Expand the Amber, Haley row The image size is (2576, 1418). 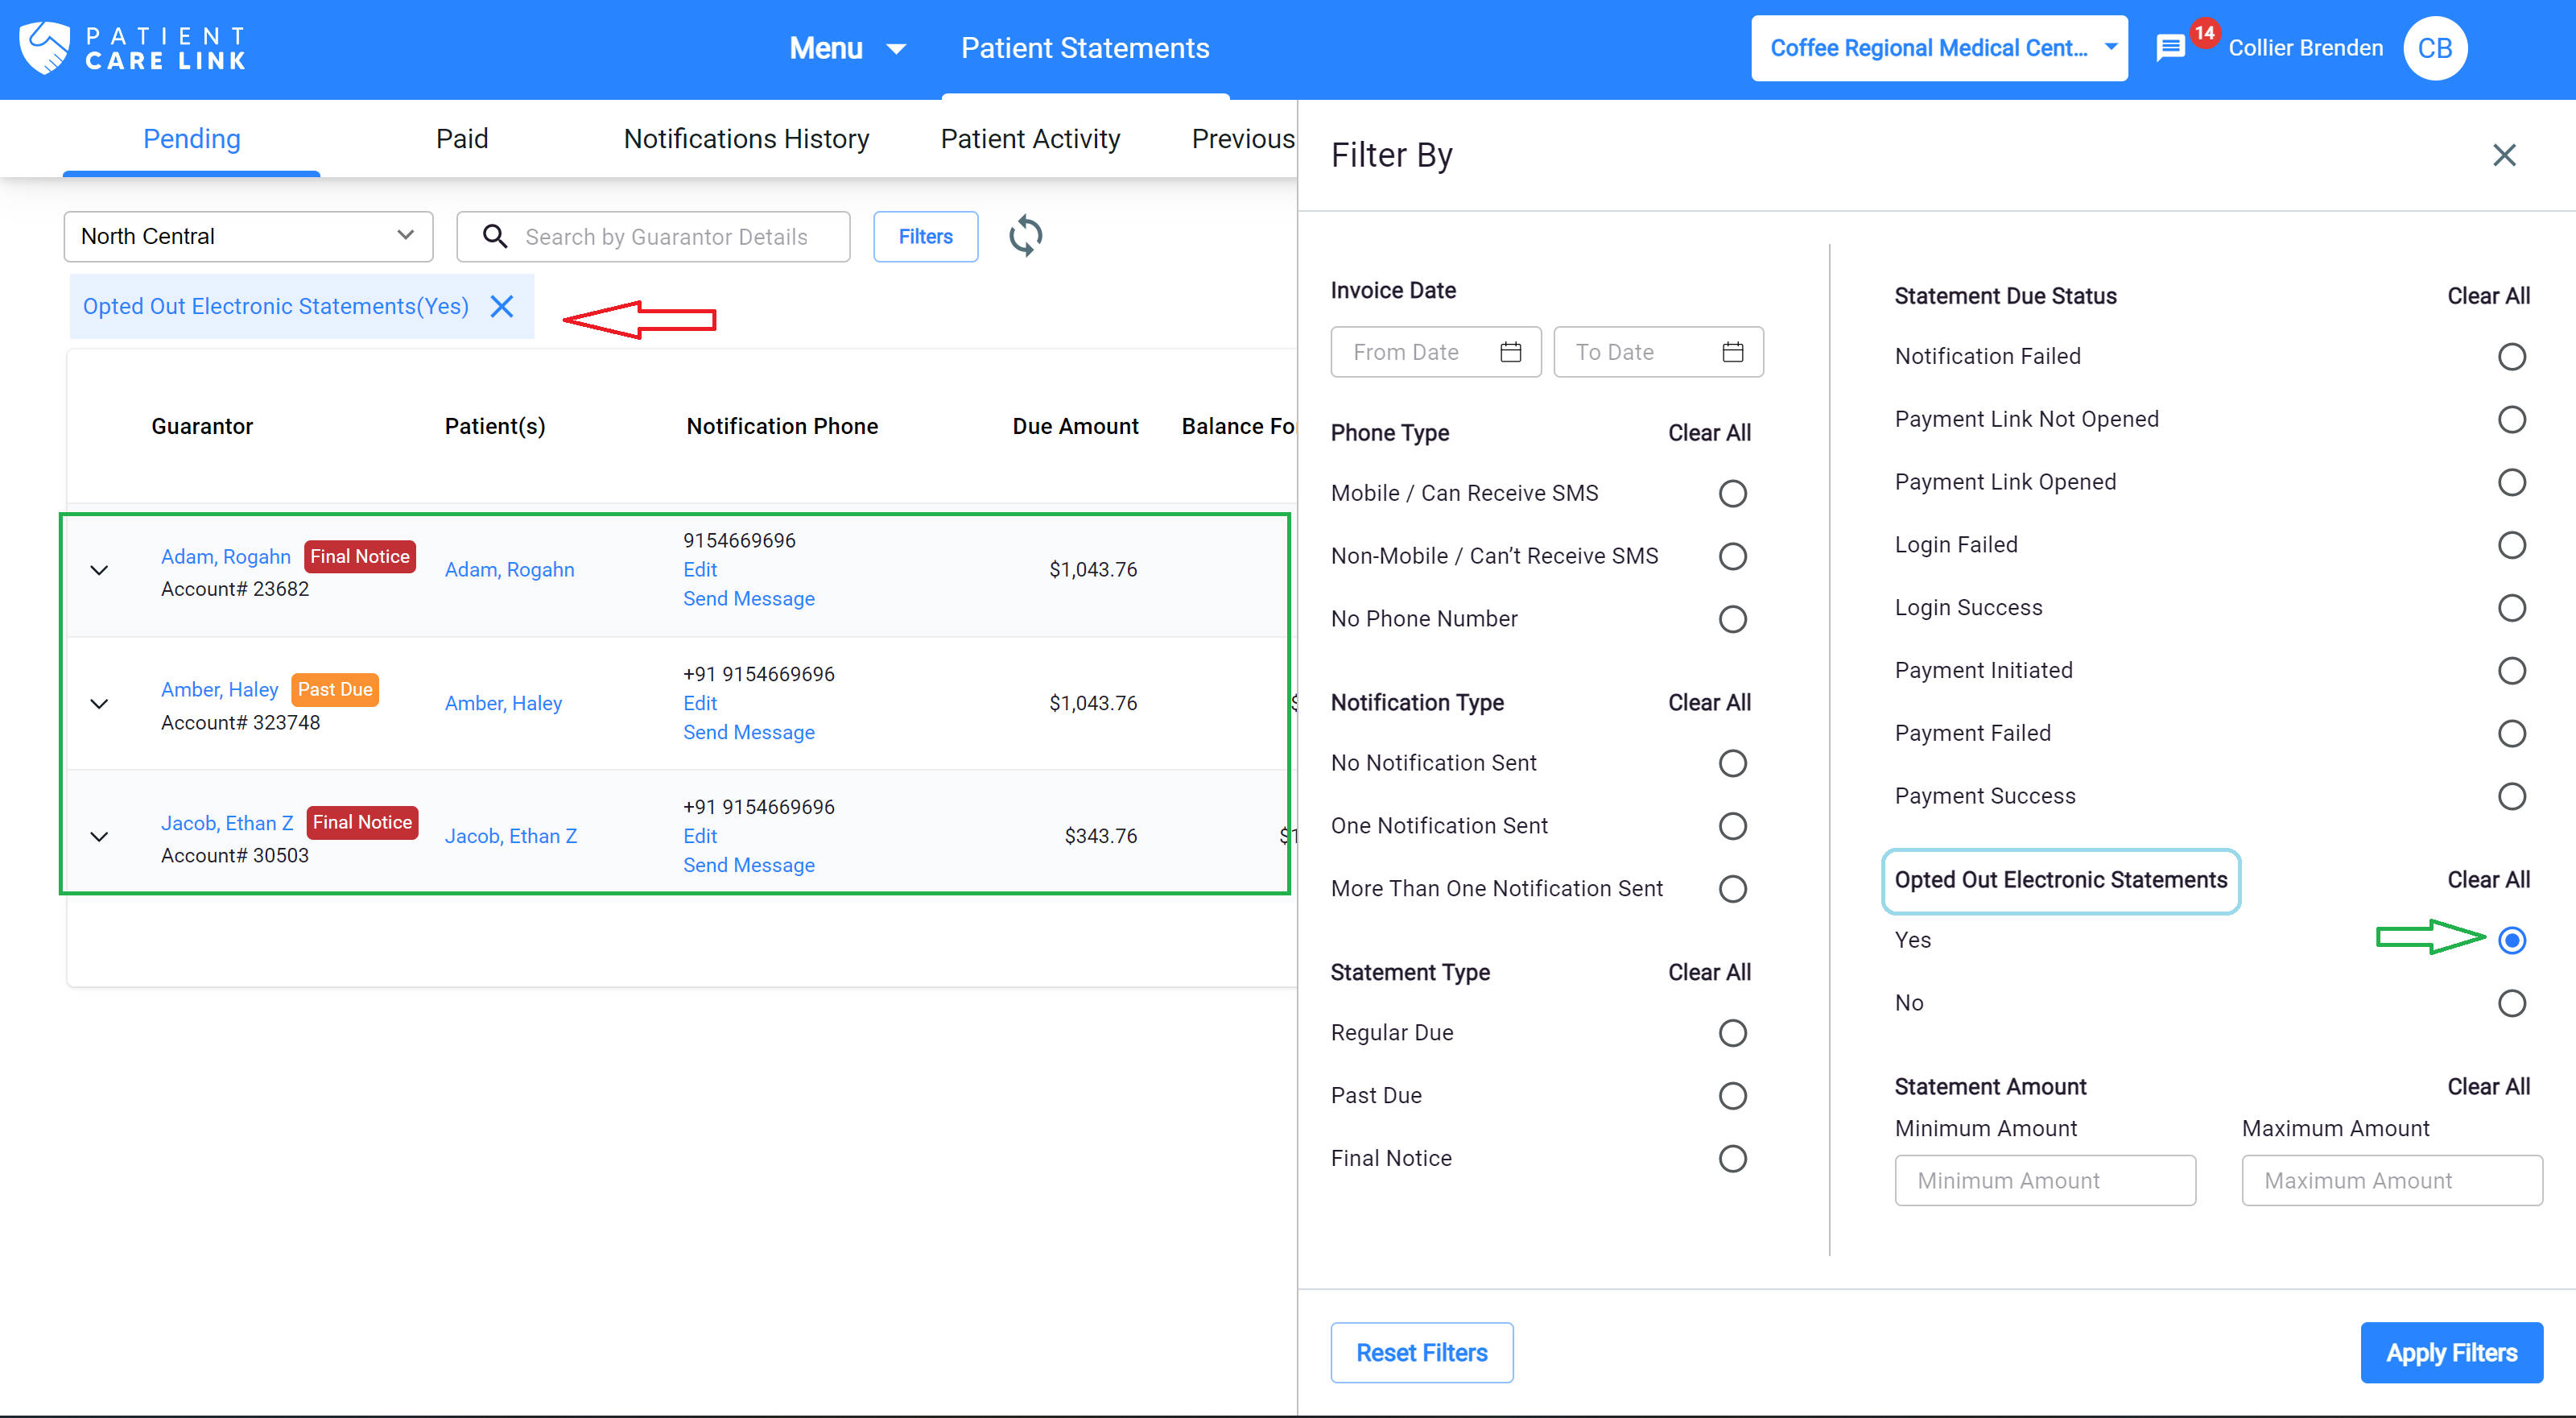(x=99, y=704)
